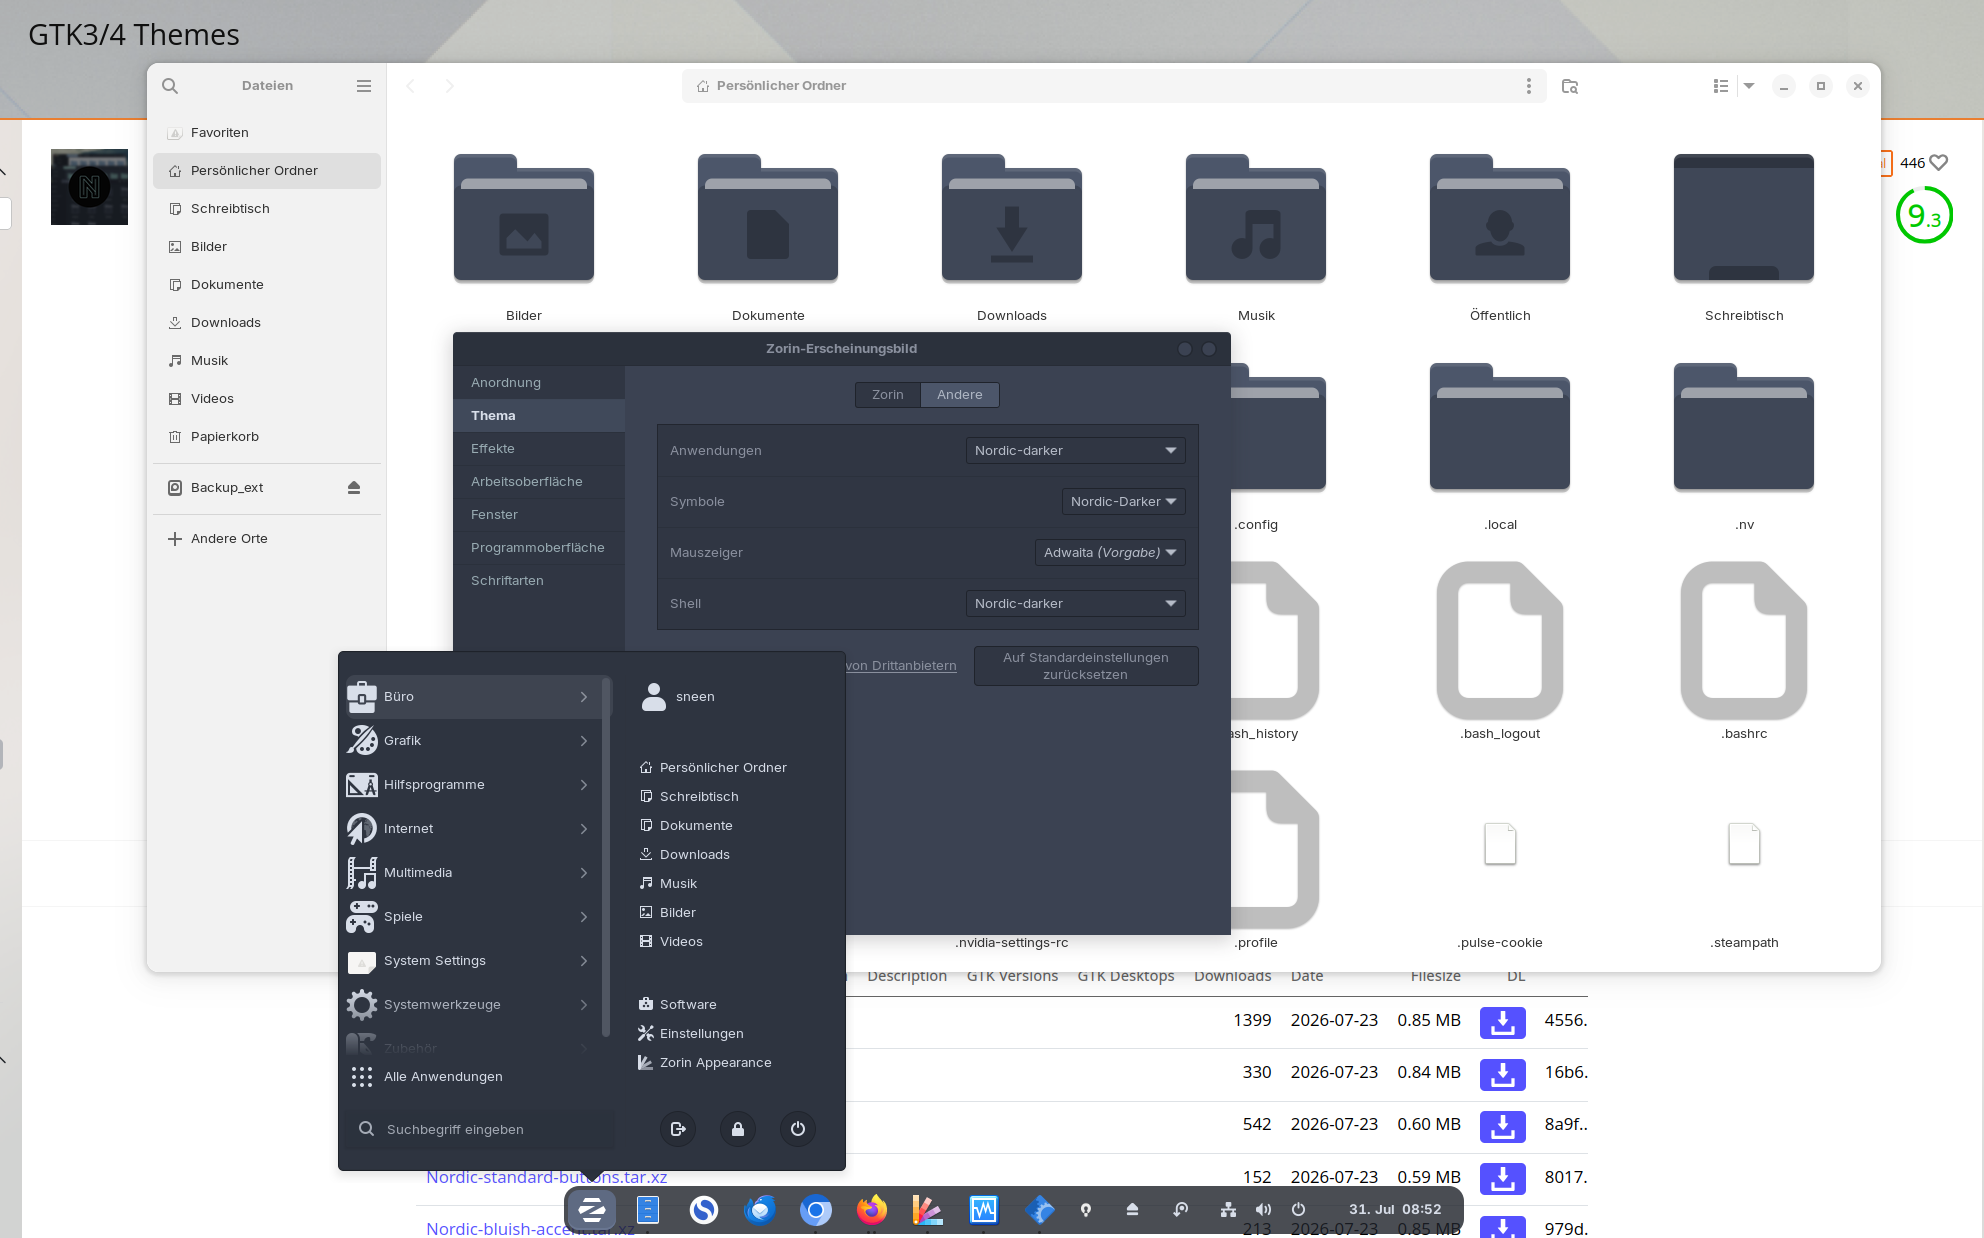This screenshot has height=1238, width=1984.
Task: Click Auf Standardeinstellungen zurücksetzen button
Action: [x=1086, y=666]
